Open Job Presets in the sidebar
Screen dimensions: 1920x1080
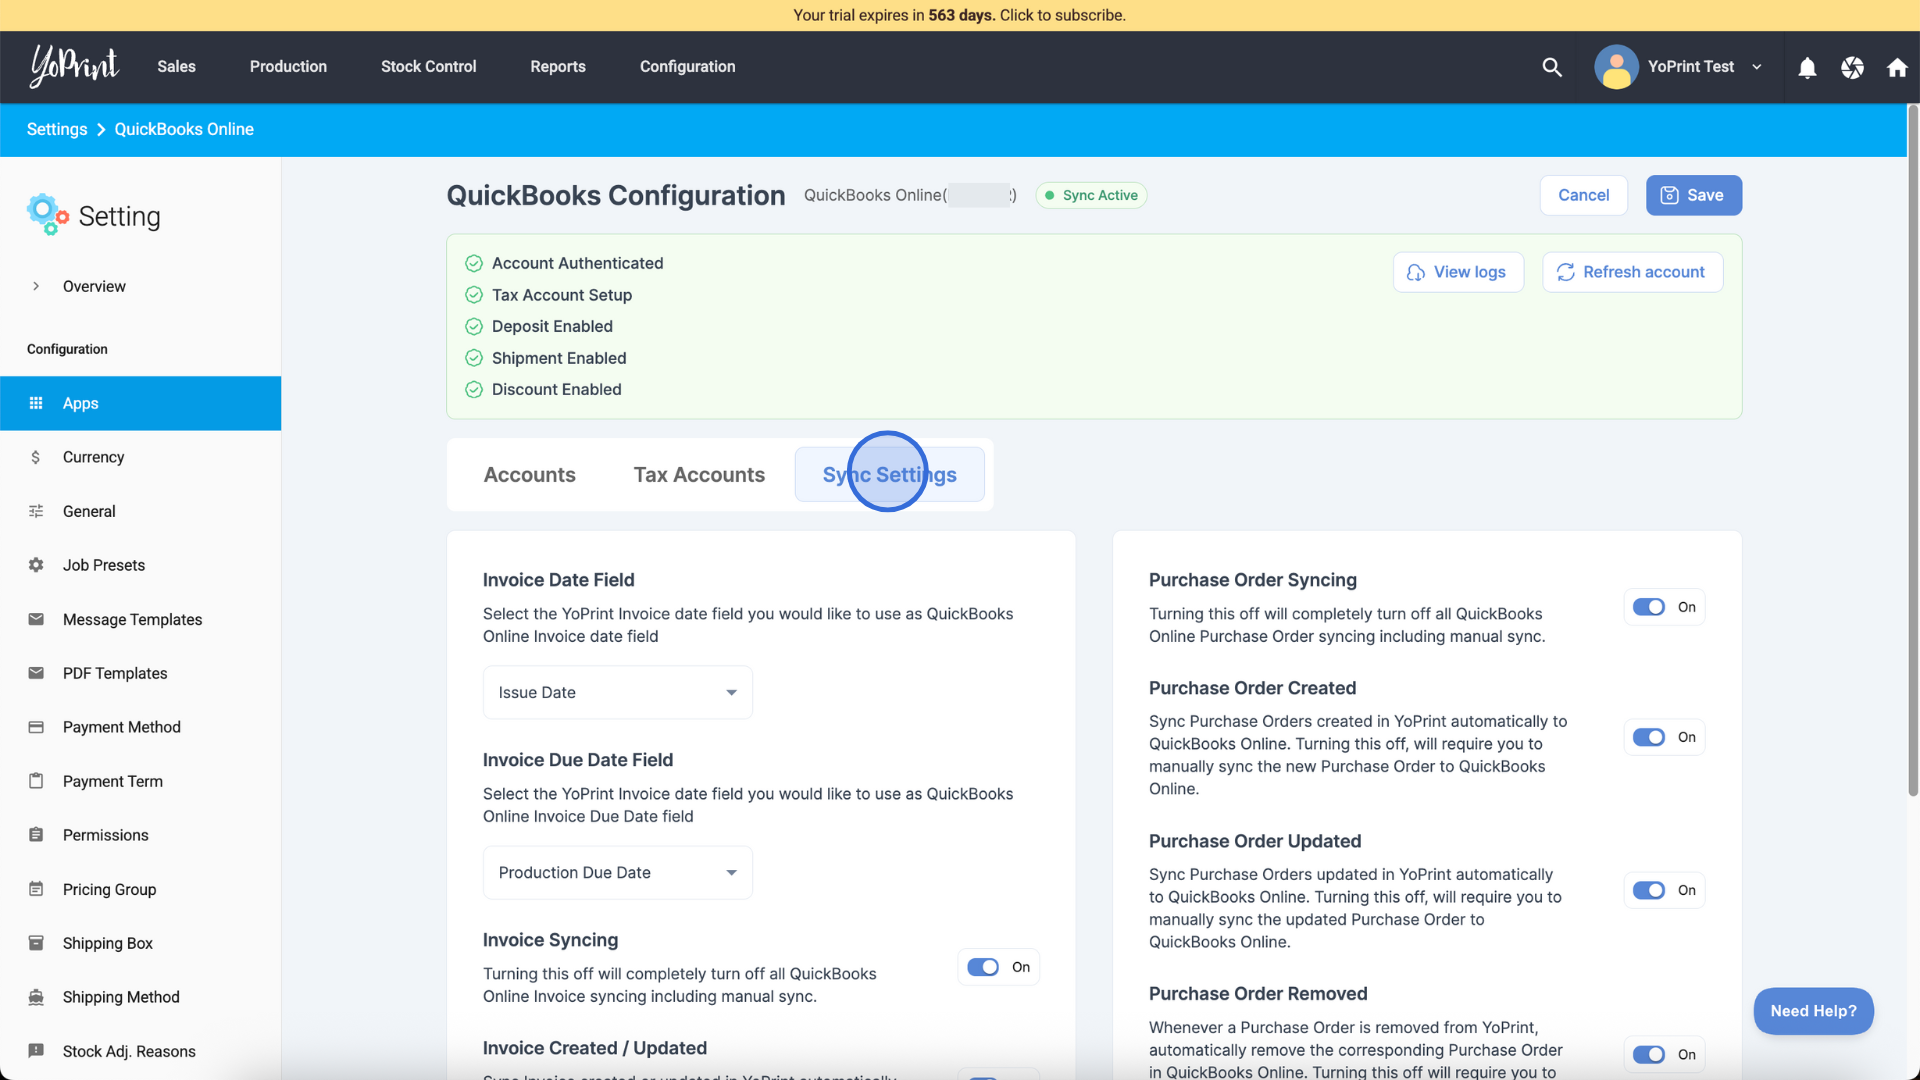coord(140,565)
